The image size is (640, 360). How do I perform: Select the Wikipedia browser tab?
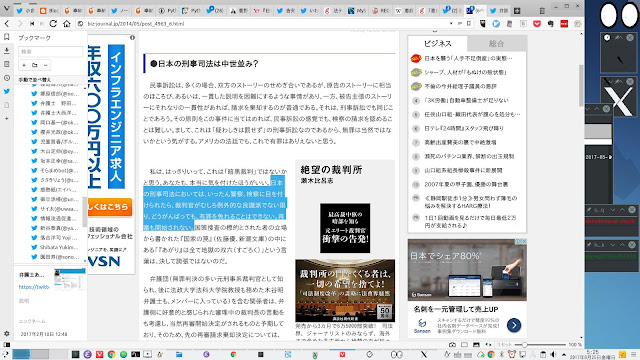click(x=404, y=11)
